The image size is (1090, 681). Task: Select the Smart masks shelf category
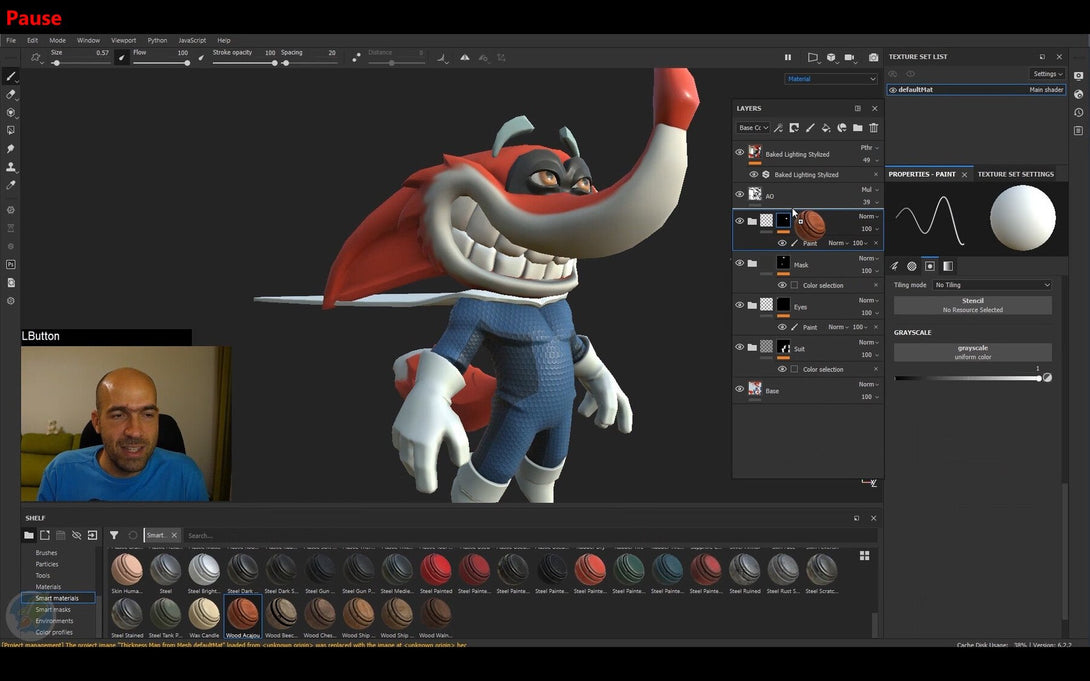53,609
